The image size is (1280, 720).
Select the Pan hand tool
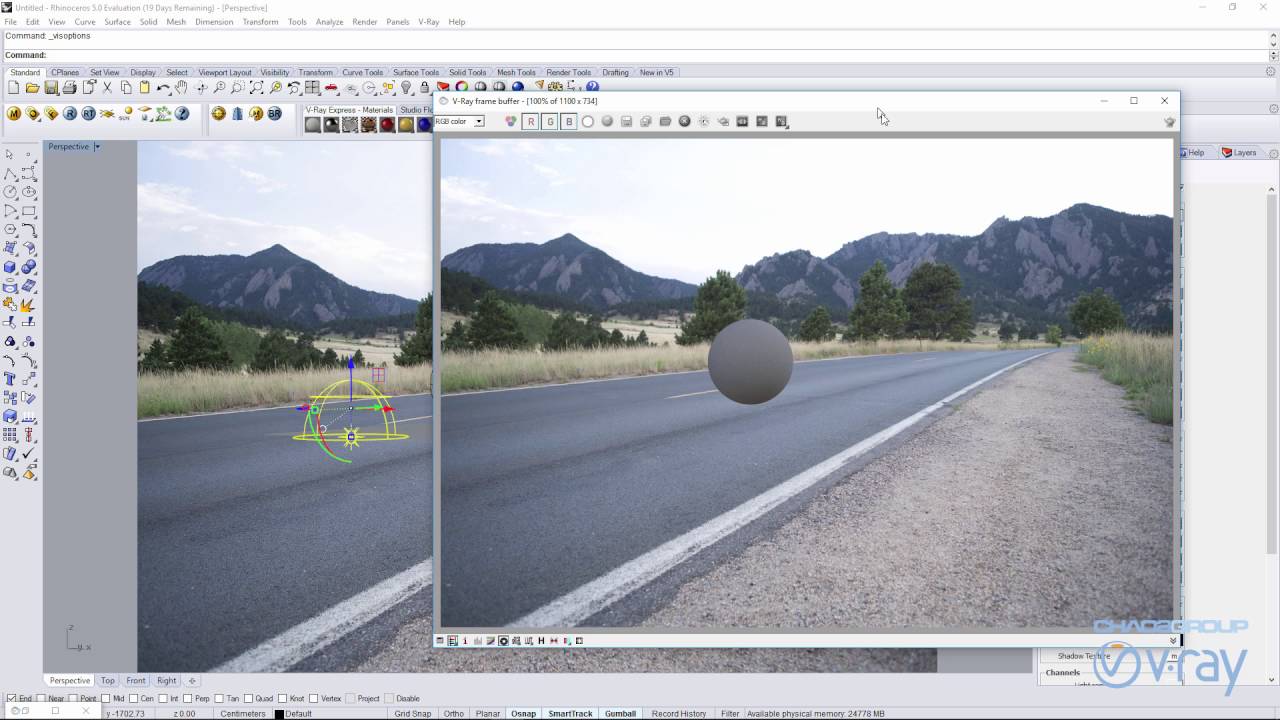(x=181, y=88)
